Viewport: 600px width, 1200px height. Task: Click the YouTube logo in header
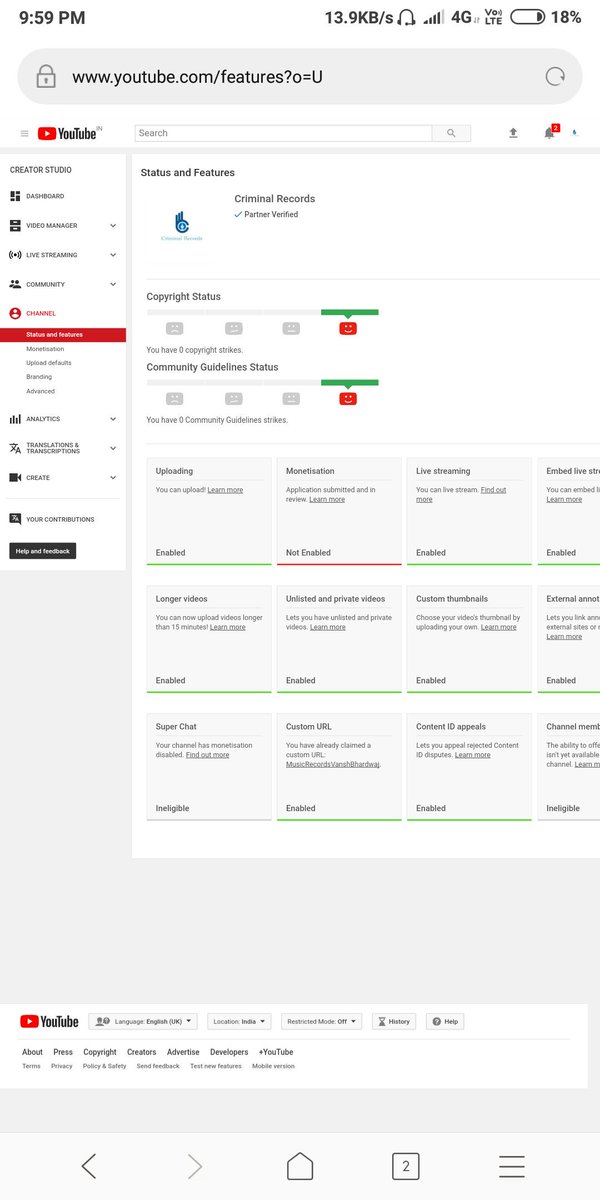[67, 133]
